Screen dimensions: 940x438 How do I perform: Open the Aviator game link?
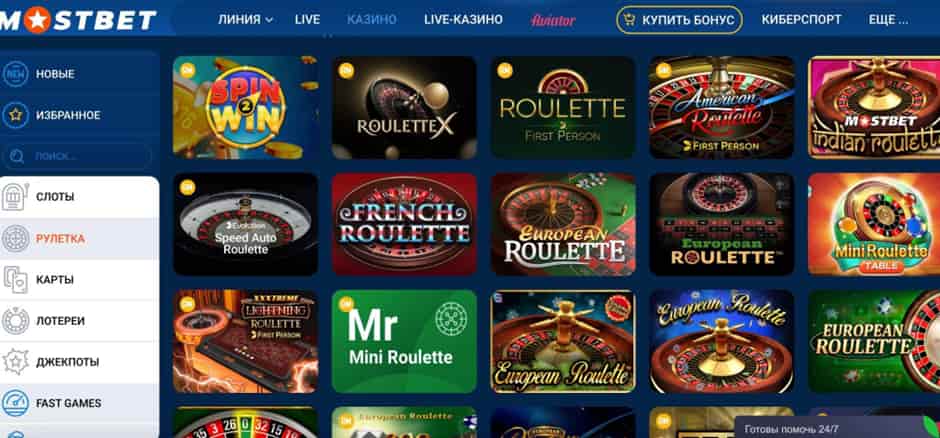tap(553, 20)
